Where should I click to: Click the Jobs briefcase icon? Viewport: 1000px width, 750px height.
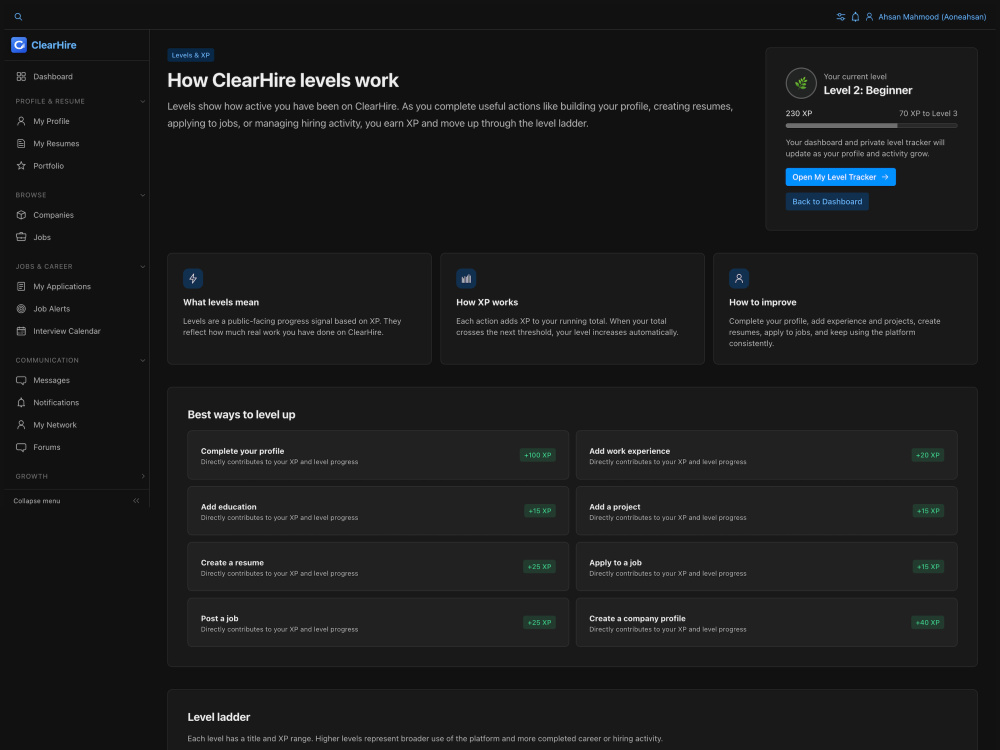coord(21,237)
